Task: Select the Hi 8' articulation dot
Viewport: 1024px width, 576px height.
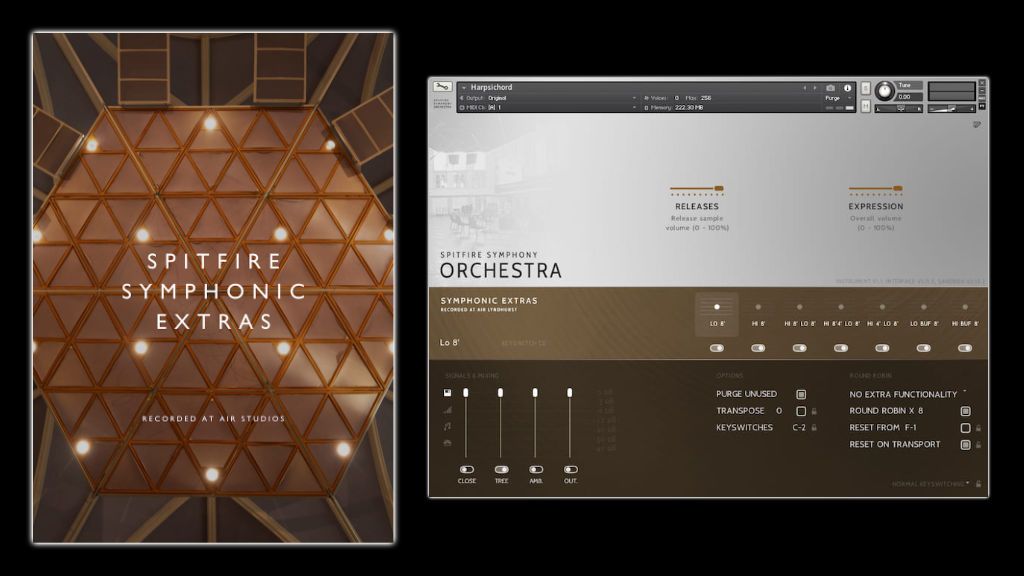Action: [x=758, y=307]
